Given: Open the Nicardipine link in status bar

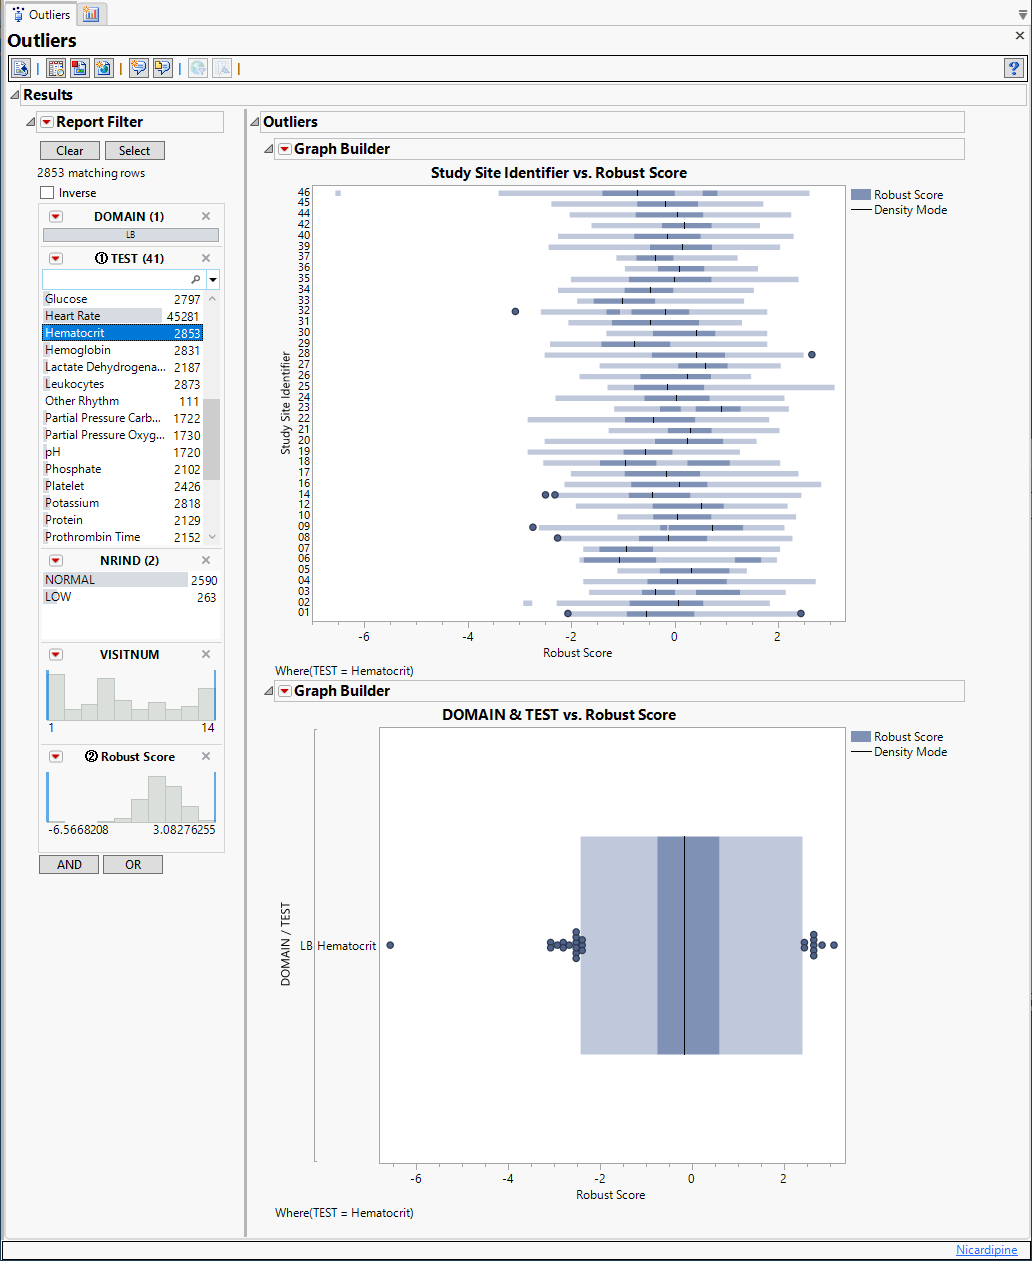Looking at the screenshot, I should click(x=986, y=1250).
